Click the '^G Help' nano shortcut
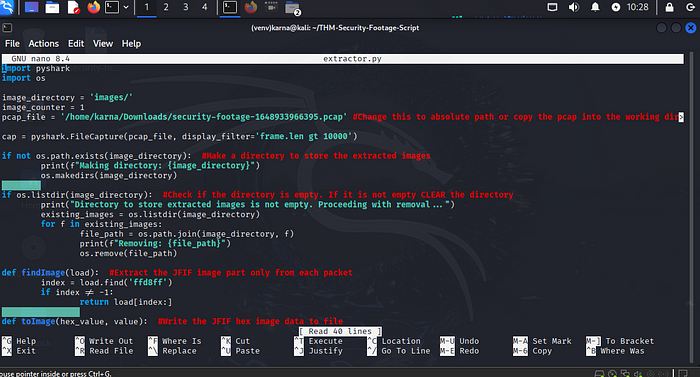Screen dimensions: 700x377 (19, 341)
